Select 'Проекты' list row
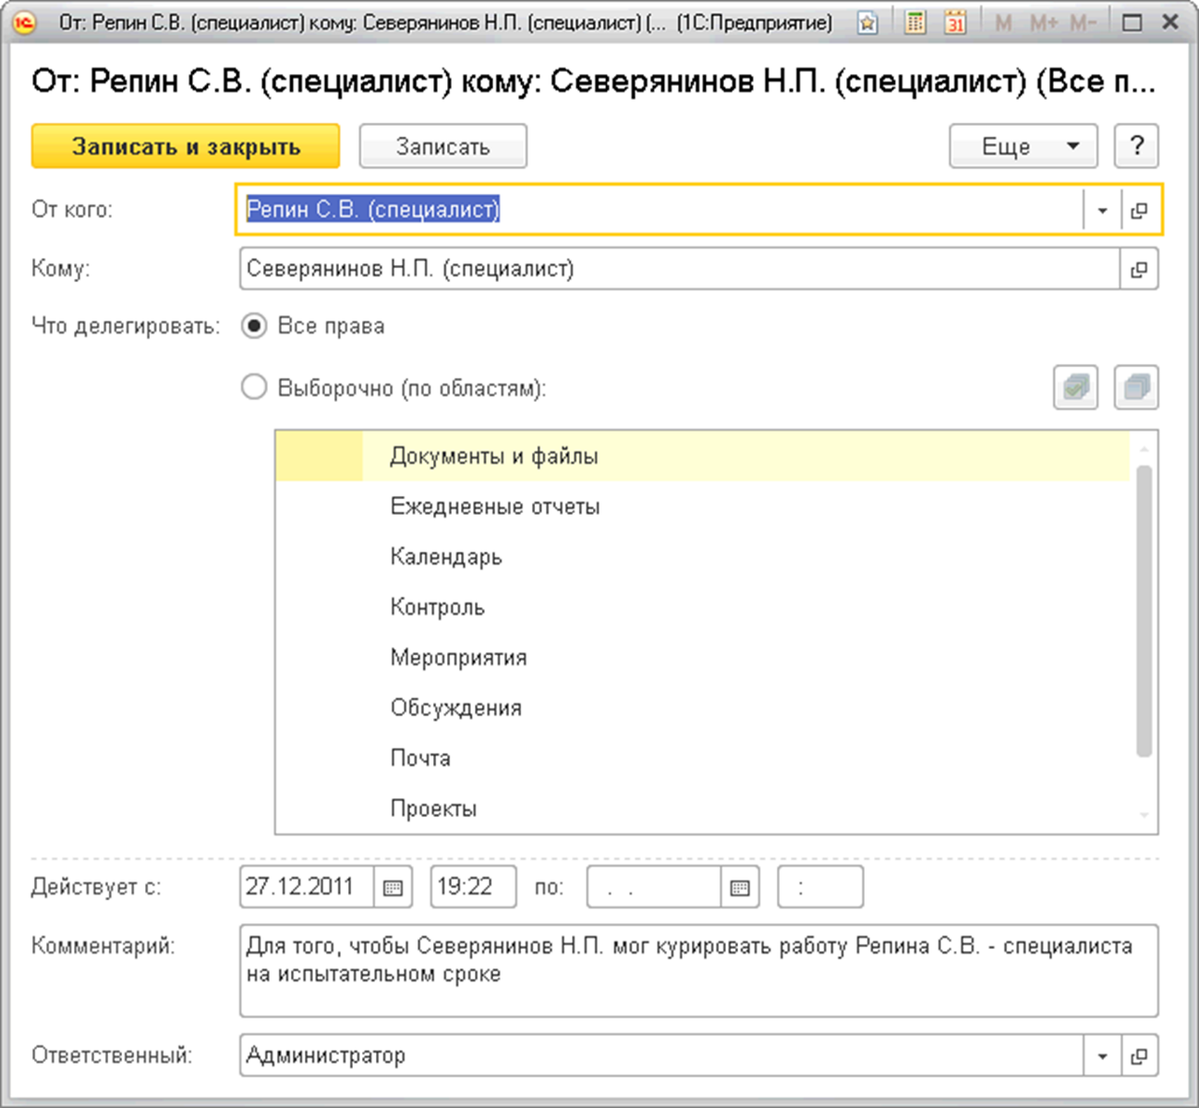 (702, 809)
